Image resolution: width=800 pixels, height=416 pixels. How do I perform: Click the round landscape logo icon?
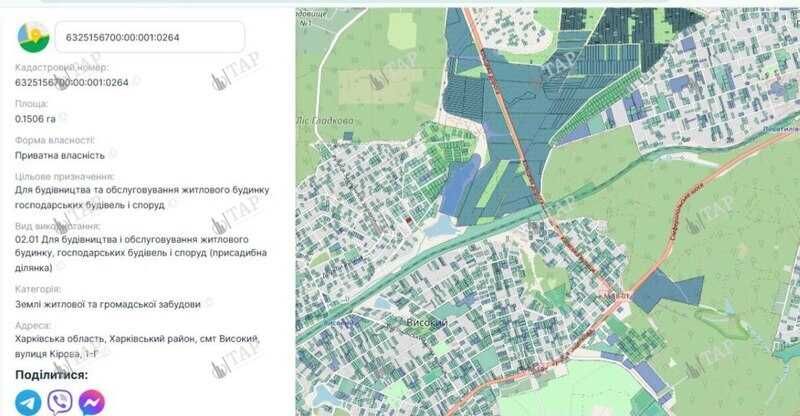pos(33,37)
